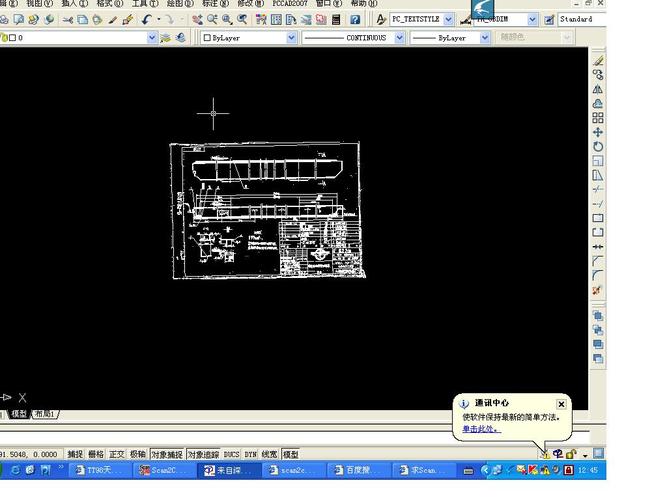
Task: Select the Rotate tool
Action: click(598, 146)
